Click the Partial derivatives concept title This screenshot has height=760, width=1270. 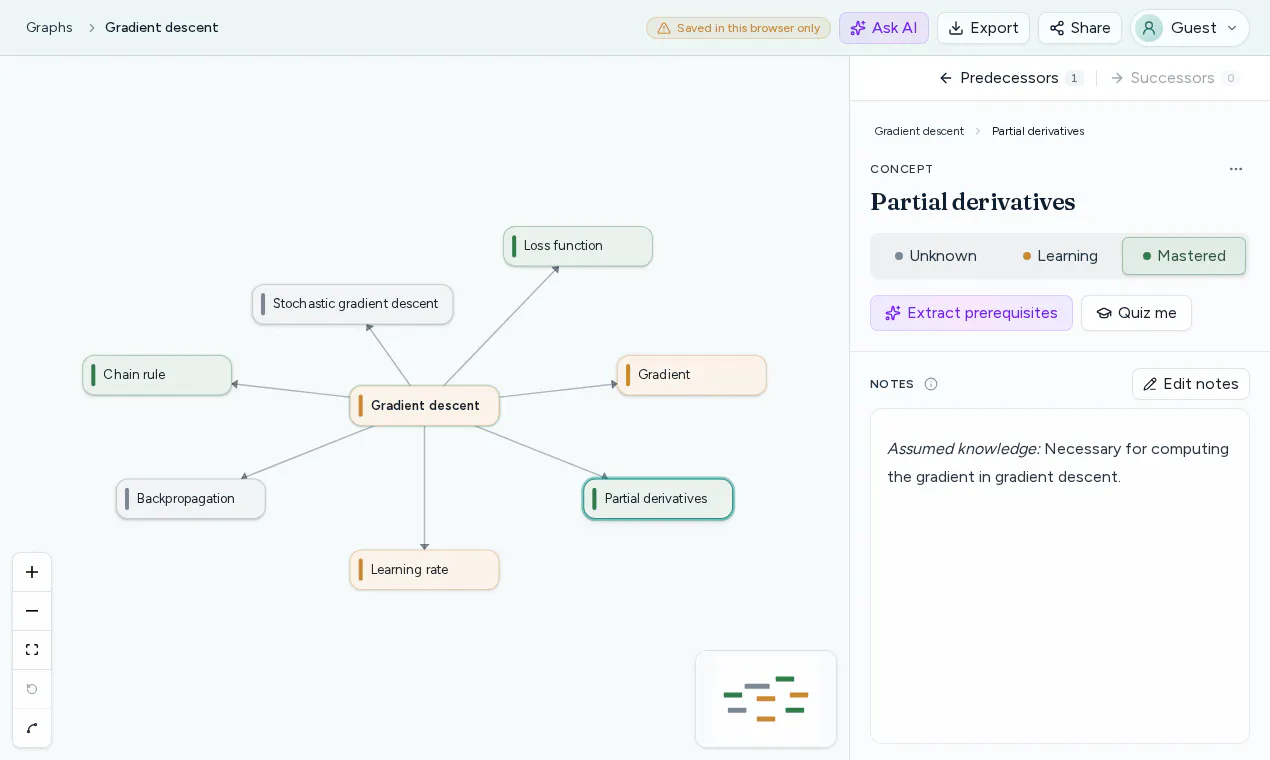[973, 202]
